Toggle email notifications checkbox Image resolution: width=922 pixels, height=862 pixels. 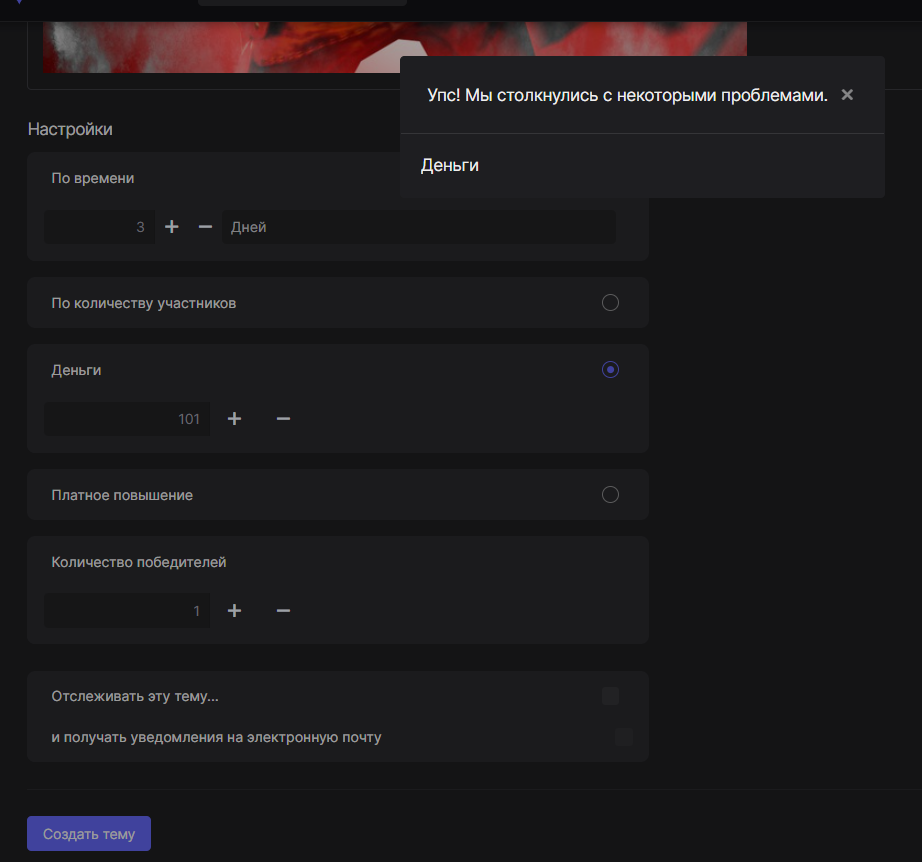(624, 738)
